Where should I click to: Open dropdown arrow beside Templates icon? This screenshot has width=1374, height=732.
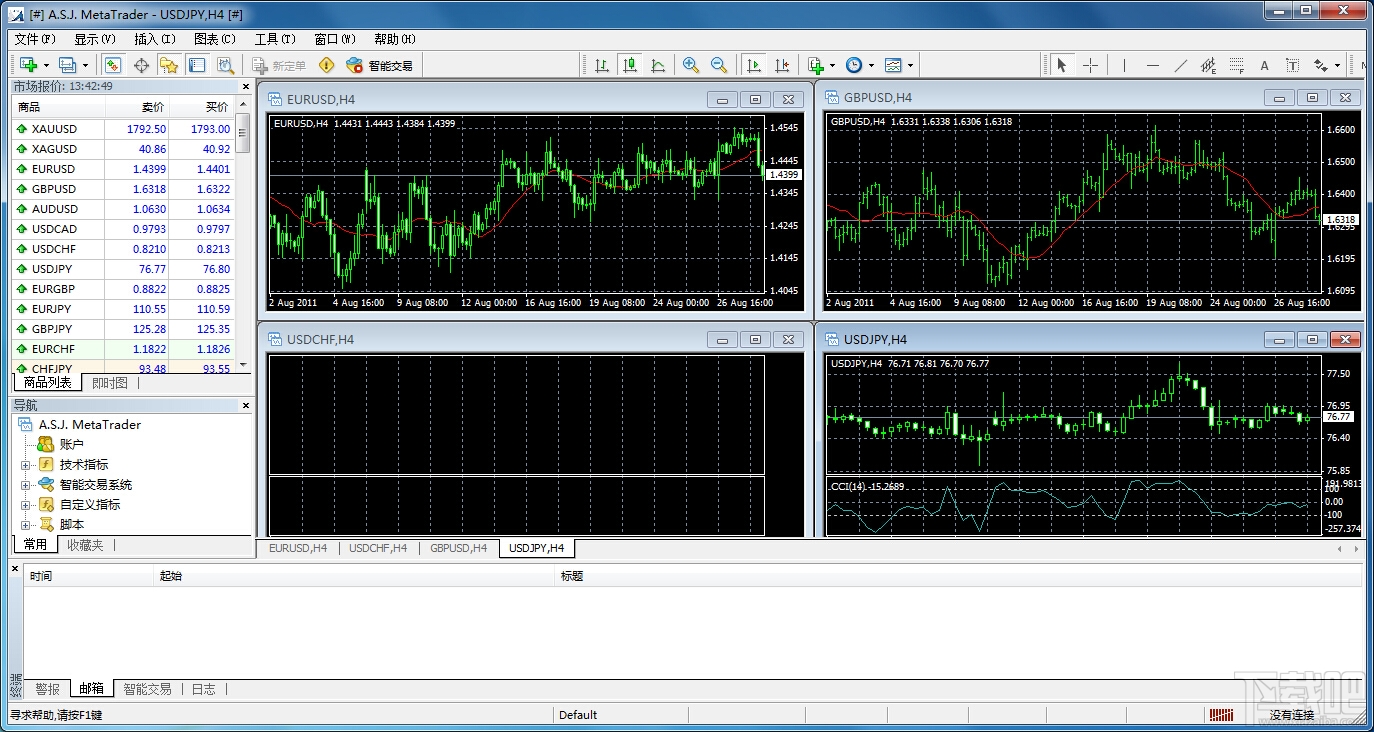click(910, 66)
